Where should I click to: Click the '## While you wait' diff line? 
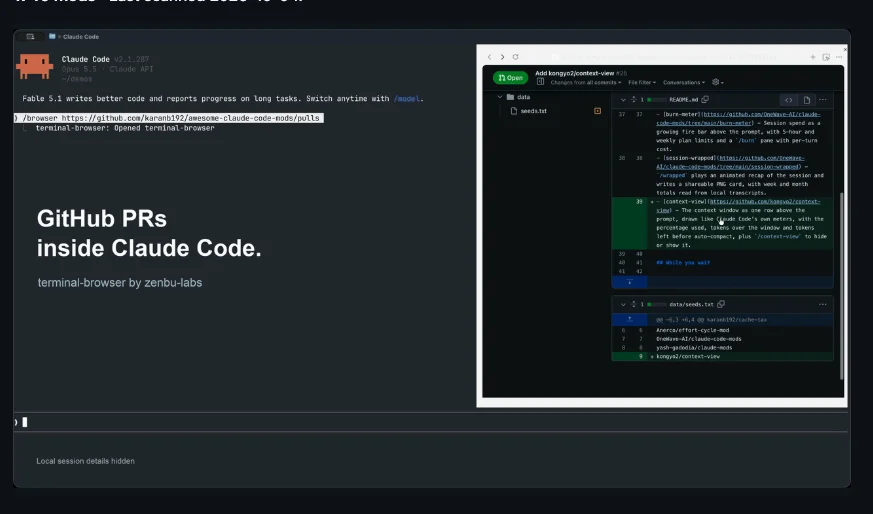tap(683, 262)
